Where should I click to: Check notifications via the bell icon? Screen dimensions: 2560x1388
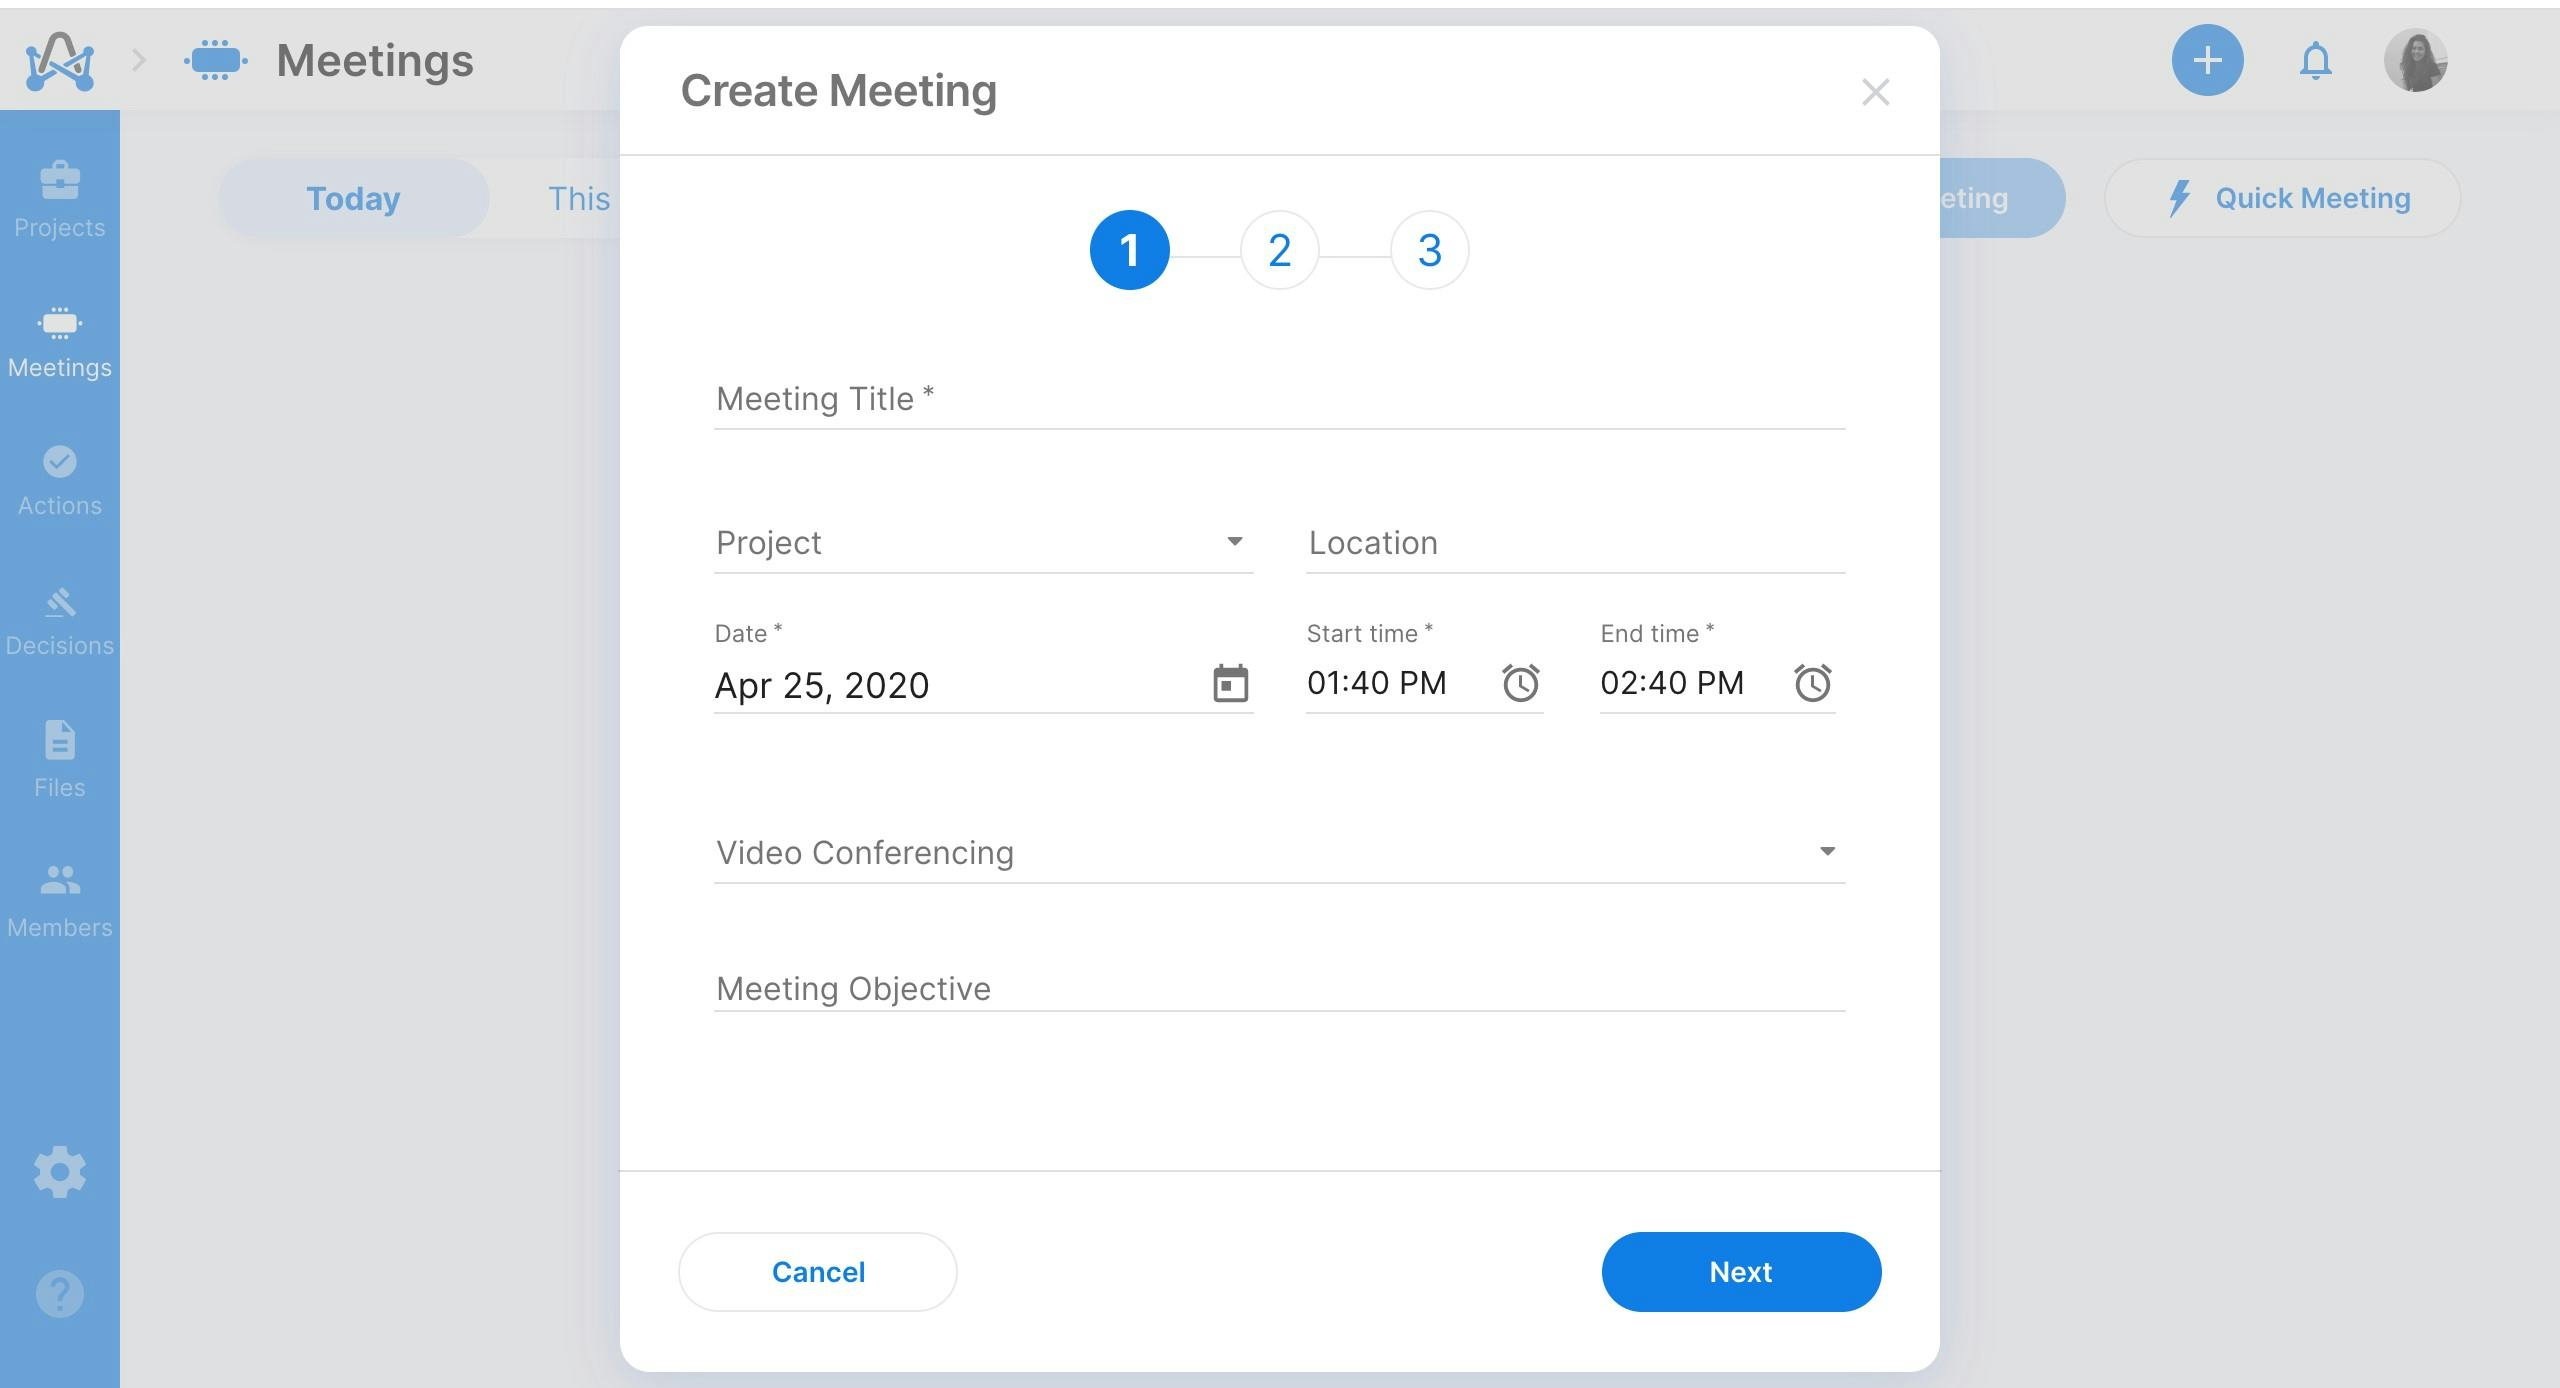point(2315,61)
